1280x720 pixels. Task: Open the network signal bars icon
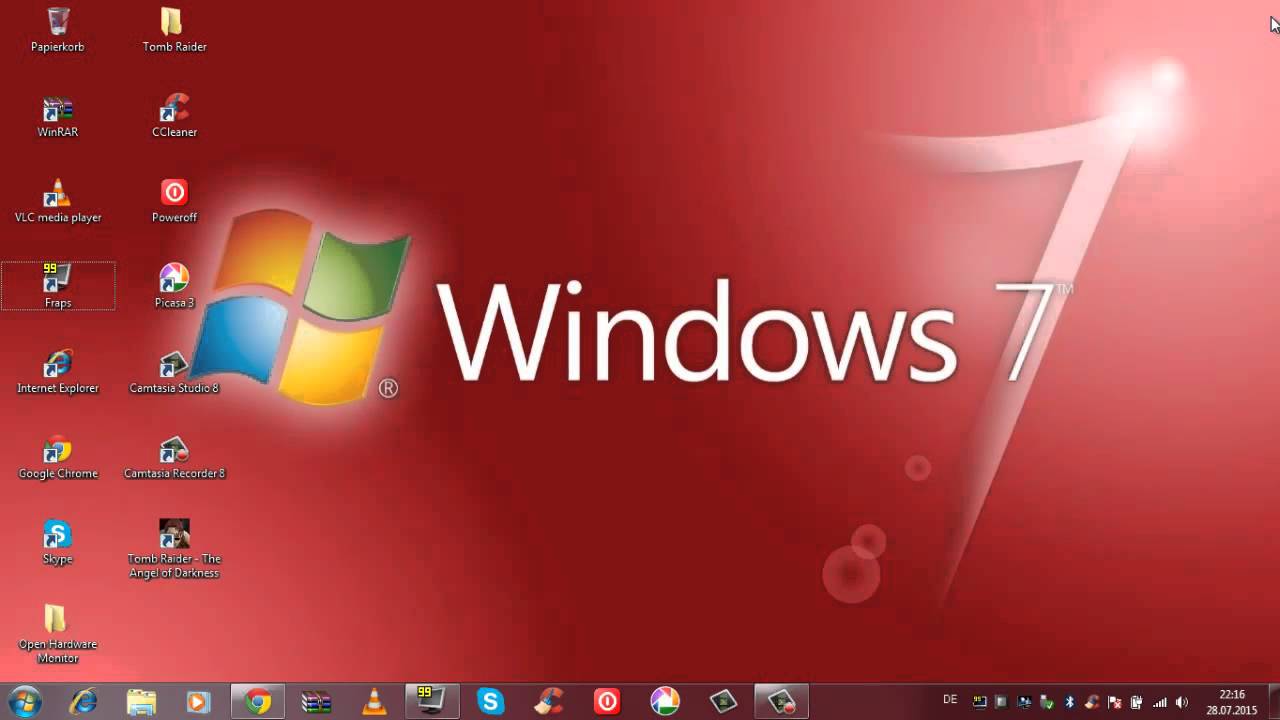1159,702
